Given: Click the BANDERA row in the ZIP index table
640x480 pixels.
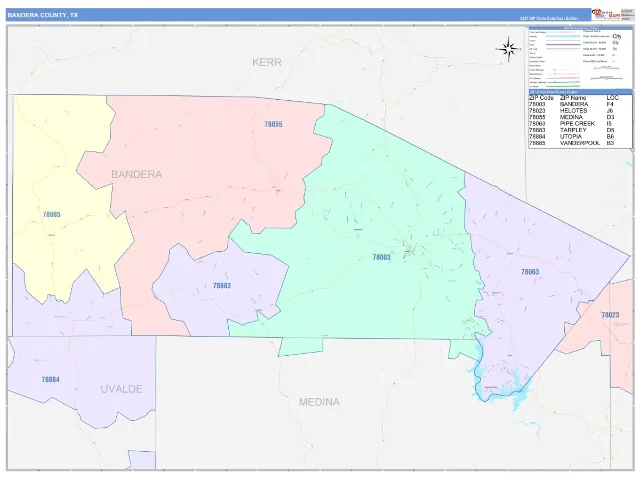Looking at the screenshot, I should point(580,104).
